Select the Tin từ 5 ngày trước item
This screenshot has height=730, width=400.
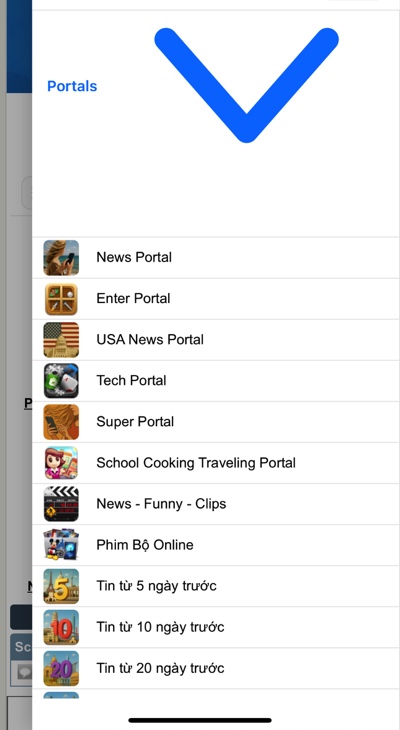[x=216, y=586]
